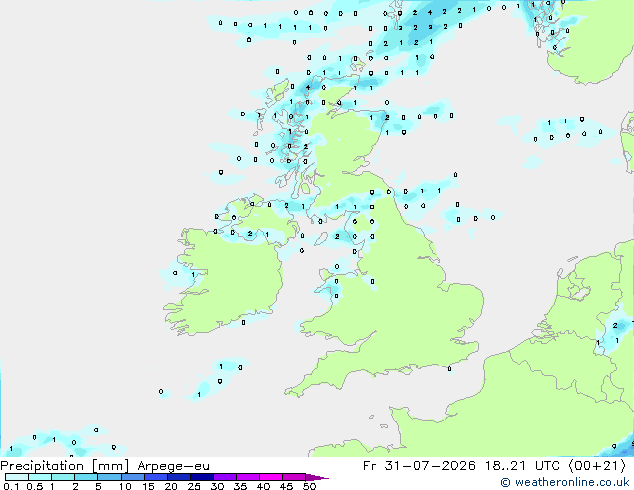
Task: Click the 0.1–0.5 mm palest legend swatch
Action: (x=17, y=477)
